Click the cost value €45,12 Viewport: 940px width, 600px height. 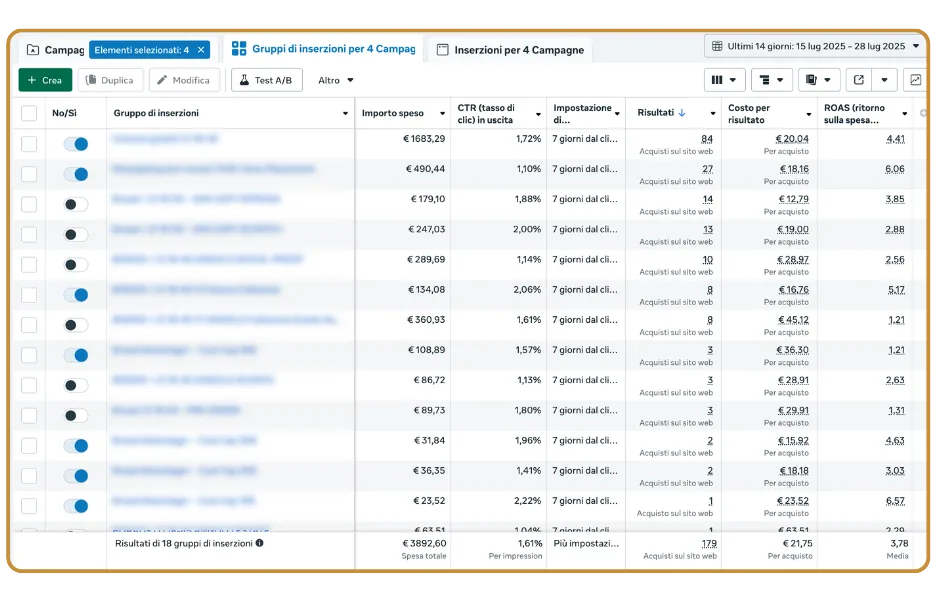tap(793, 319)
